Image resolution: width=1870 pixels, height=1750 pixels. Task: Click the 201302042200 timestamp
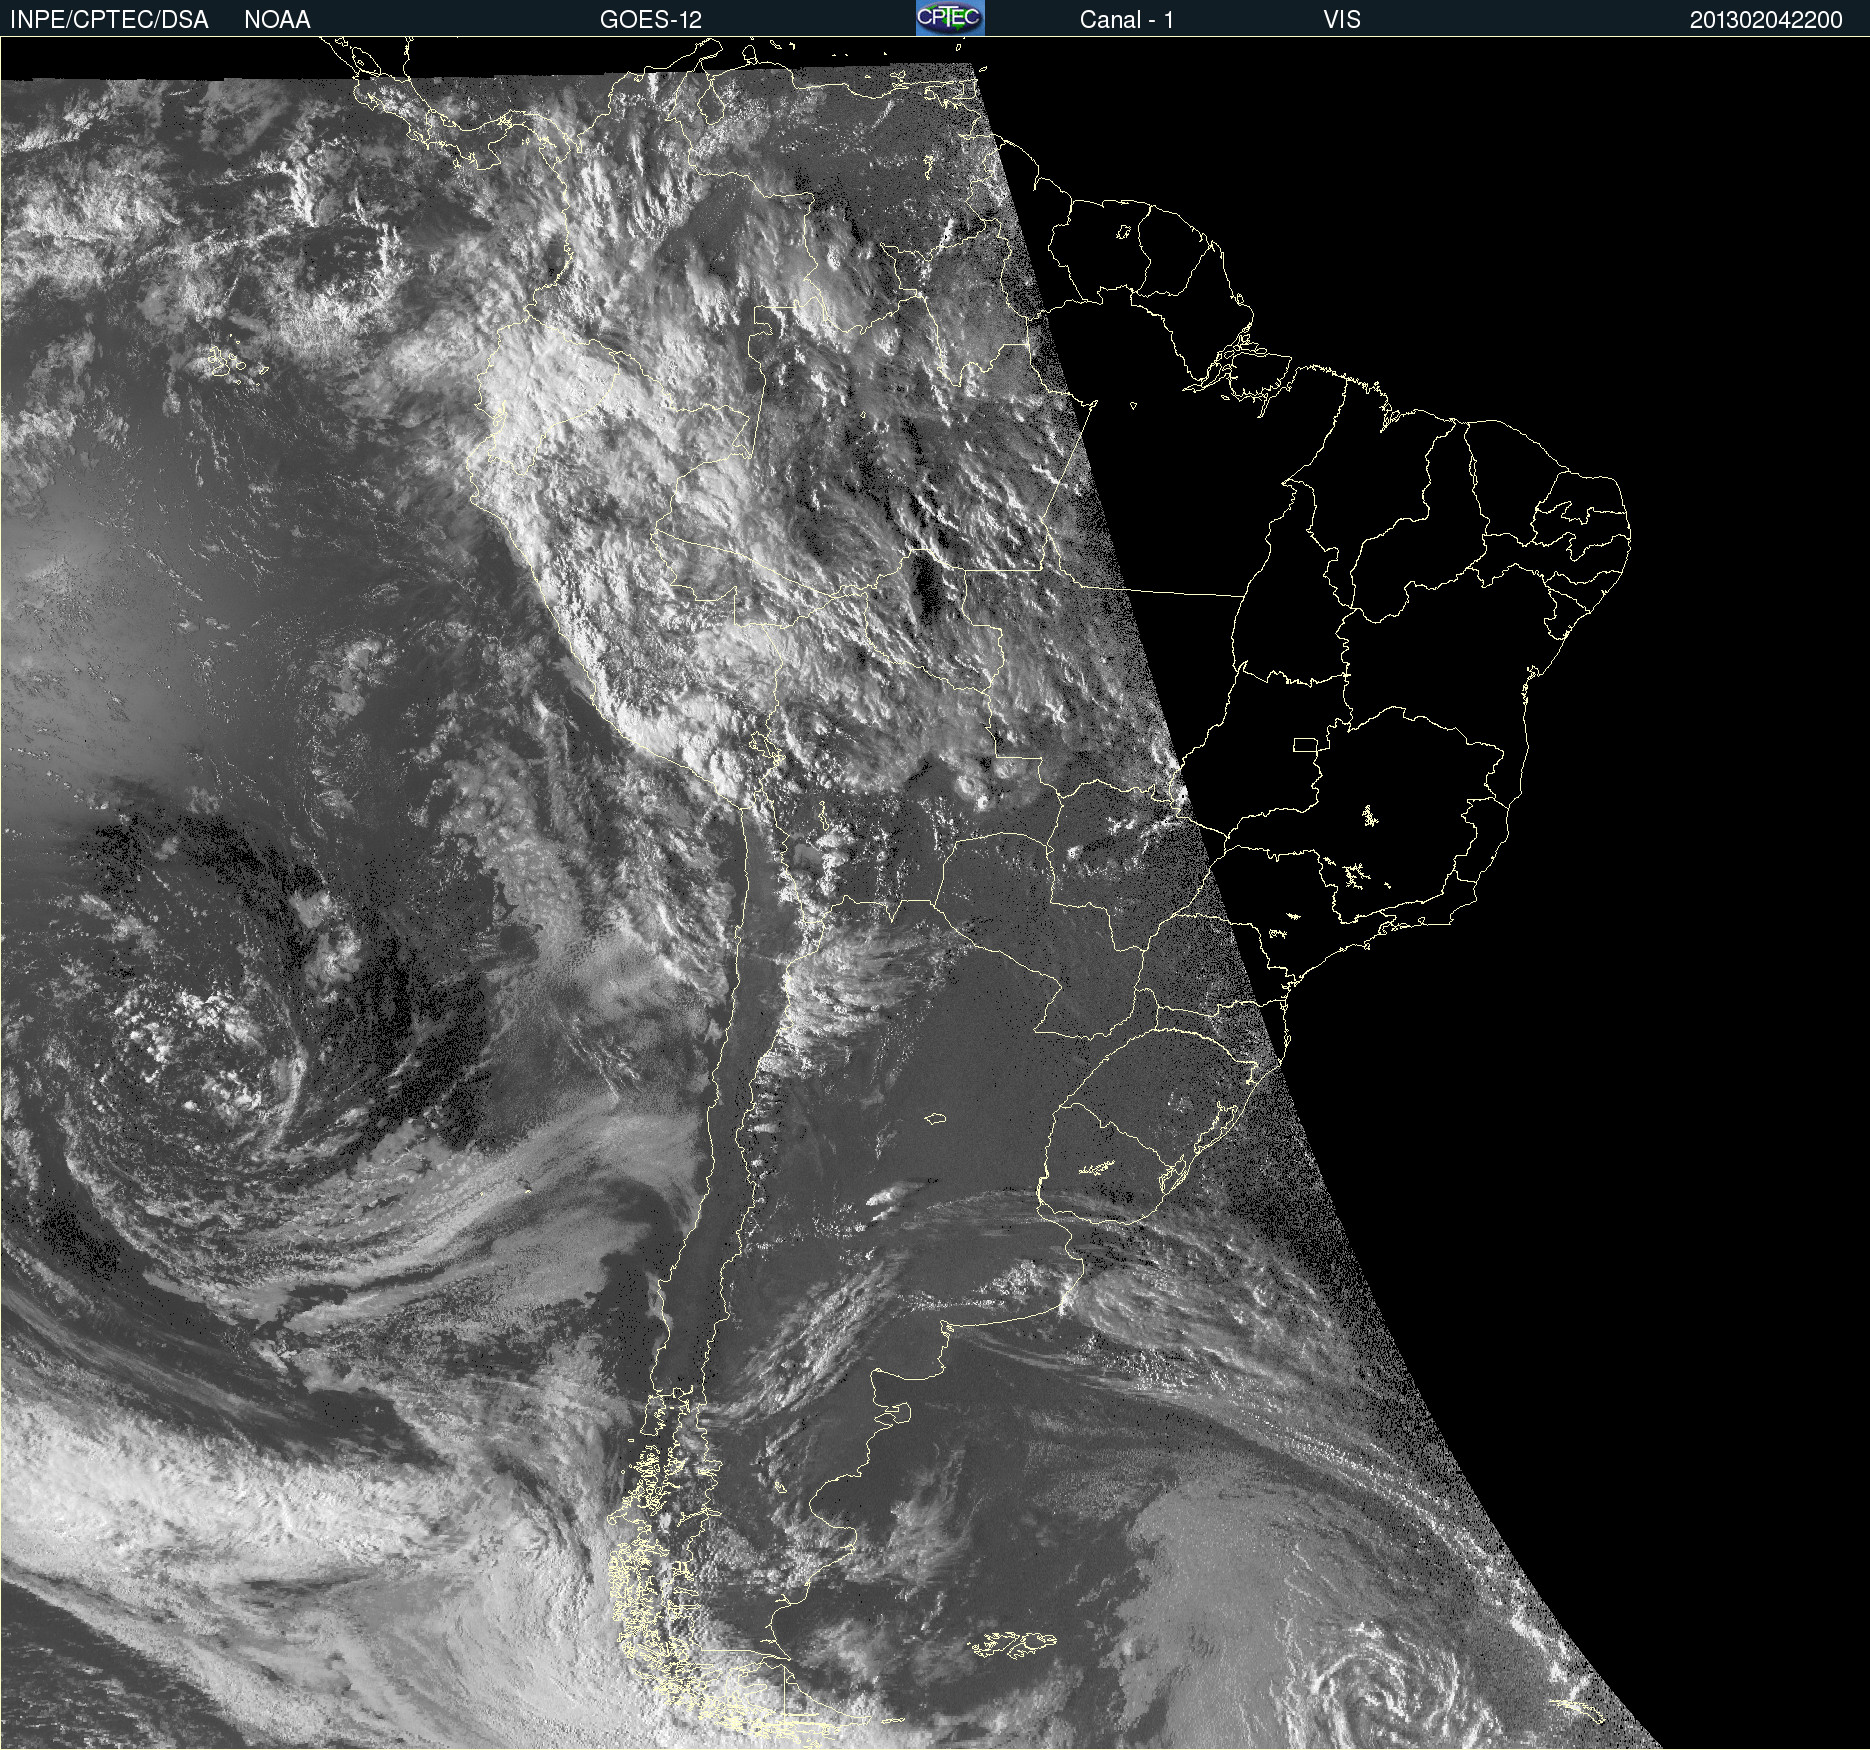click(1766, 20)
